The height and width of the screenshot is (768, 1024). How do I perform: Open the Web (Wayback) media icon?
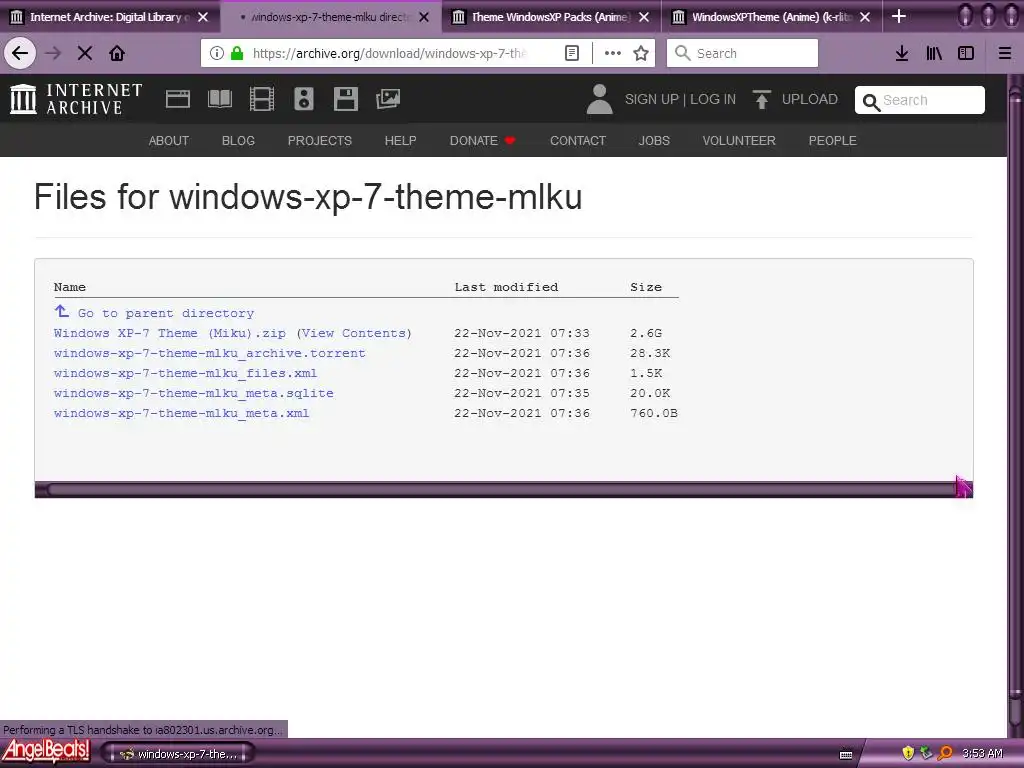point(178,99)
